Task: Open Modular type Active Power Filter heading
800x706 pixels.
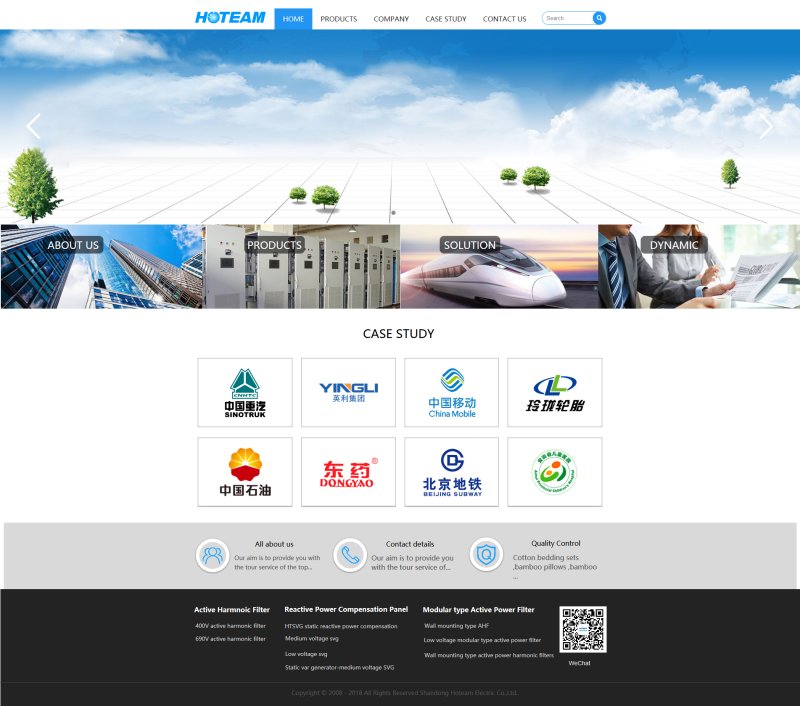Action: click(478, 610)
